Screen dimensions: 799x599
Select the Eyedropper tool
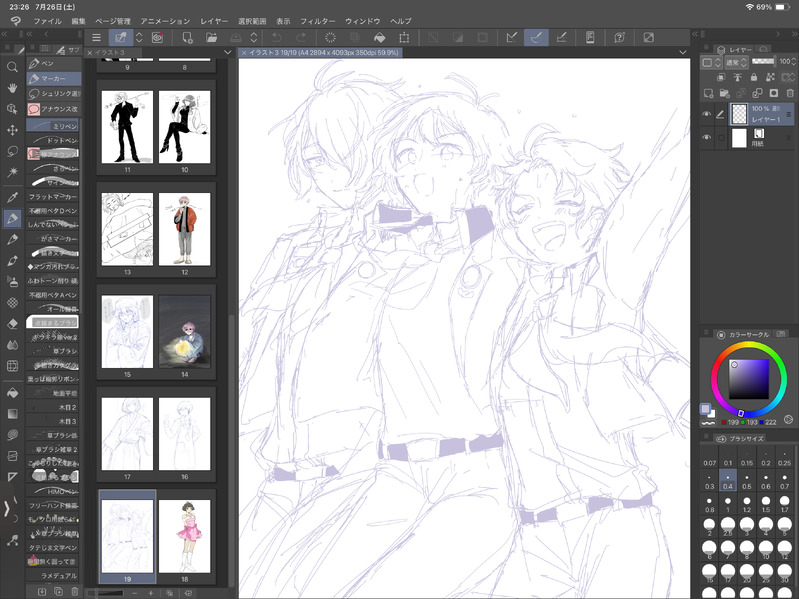tap(12, 196)
